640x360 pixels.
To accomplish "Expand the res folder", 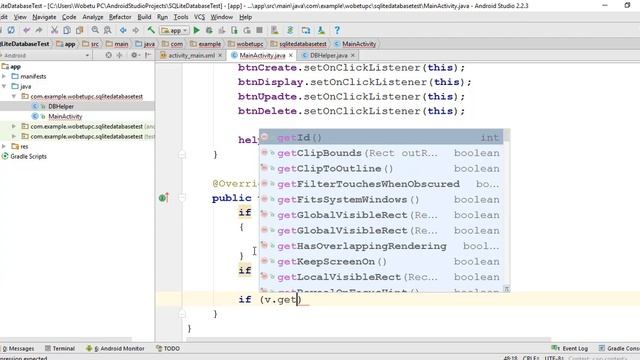I will pyautogui.click(x=4, y=146).
